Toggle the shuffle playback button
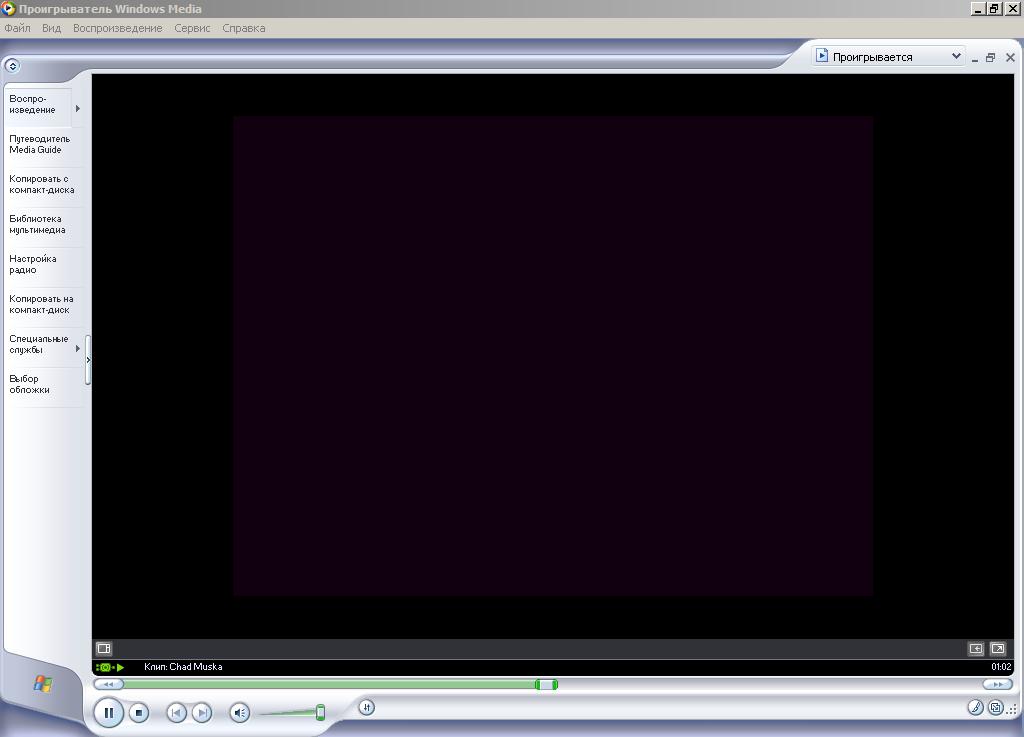This screenshot has width=1024, height=737. [366, 707]
